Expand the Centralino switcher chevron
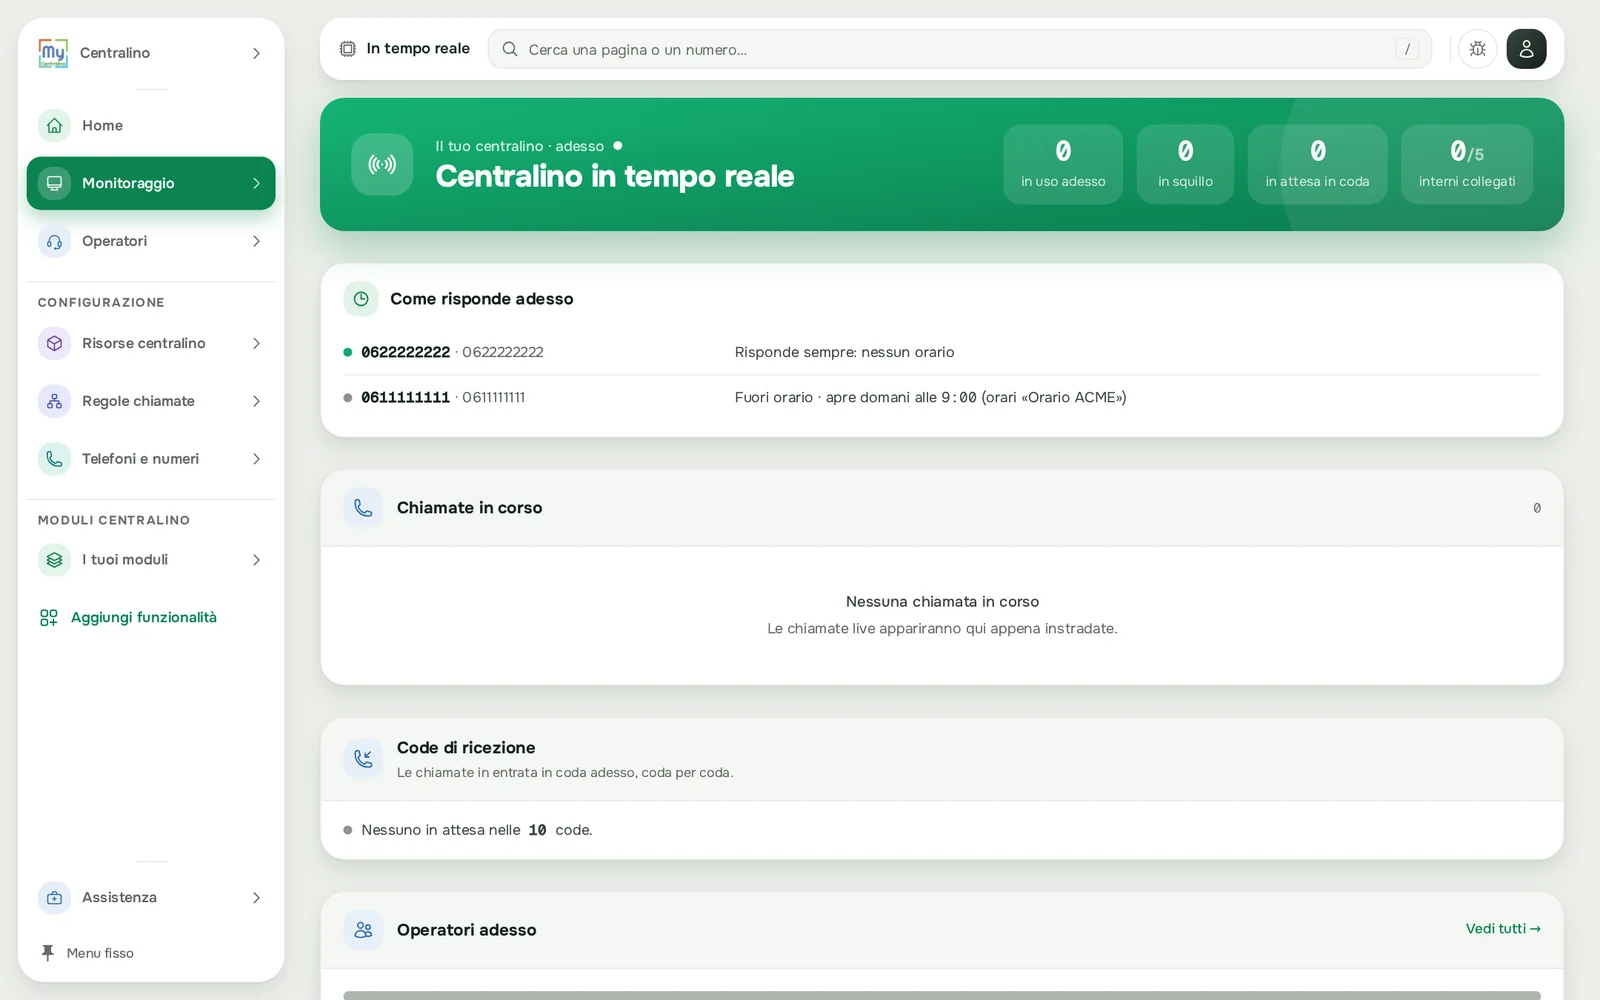The image size is (1600, 1000). click(x=256, y=53)
